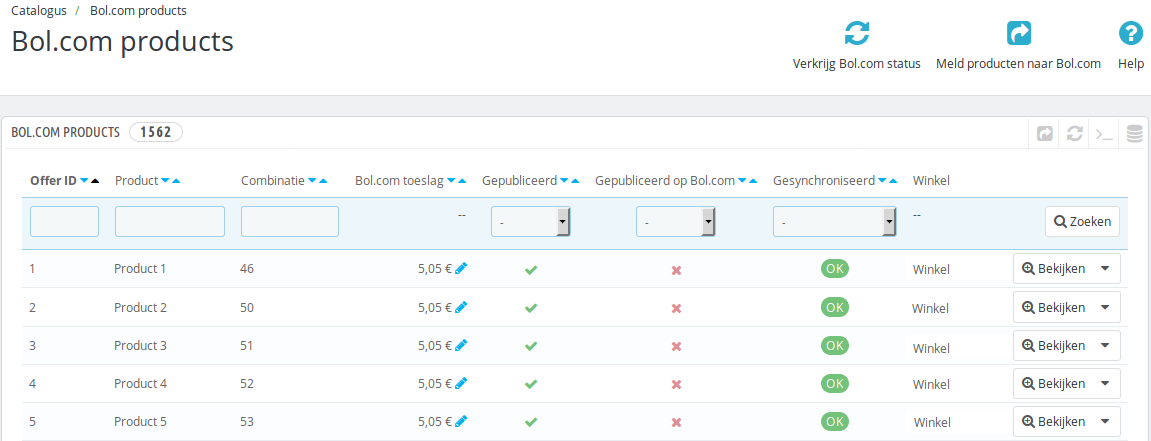
Task: Toggle Gepubliceerd checkmark for Product 5
Action: point(531,422)
